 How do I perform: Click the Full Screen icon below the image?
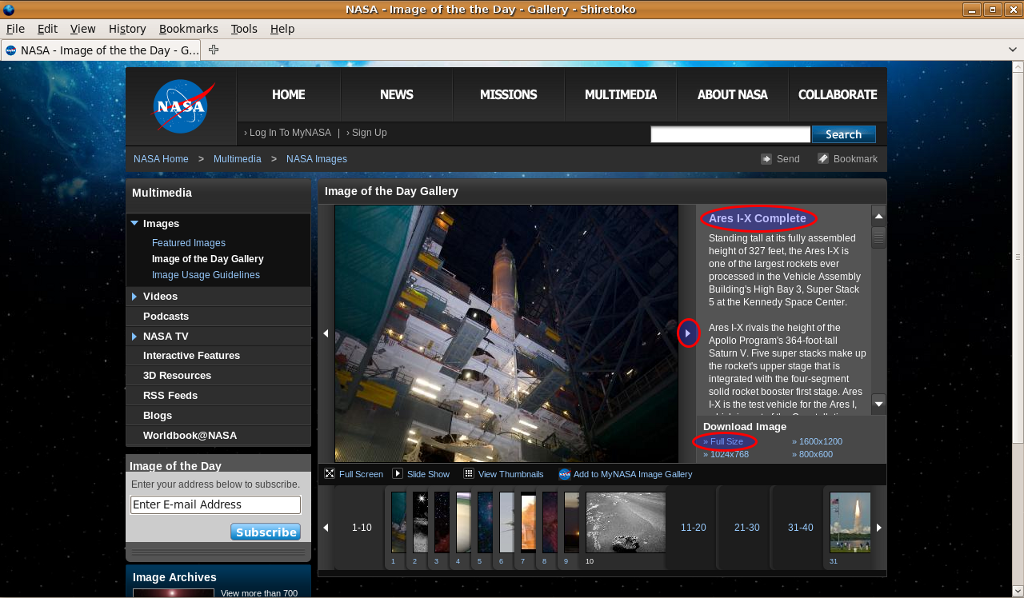click(x=330, y=474)
